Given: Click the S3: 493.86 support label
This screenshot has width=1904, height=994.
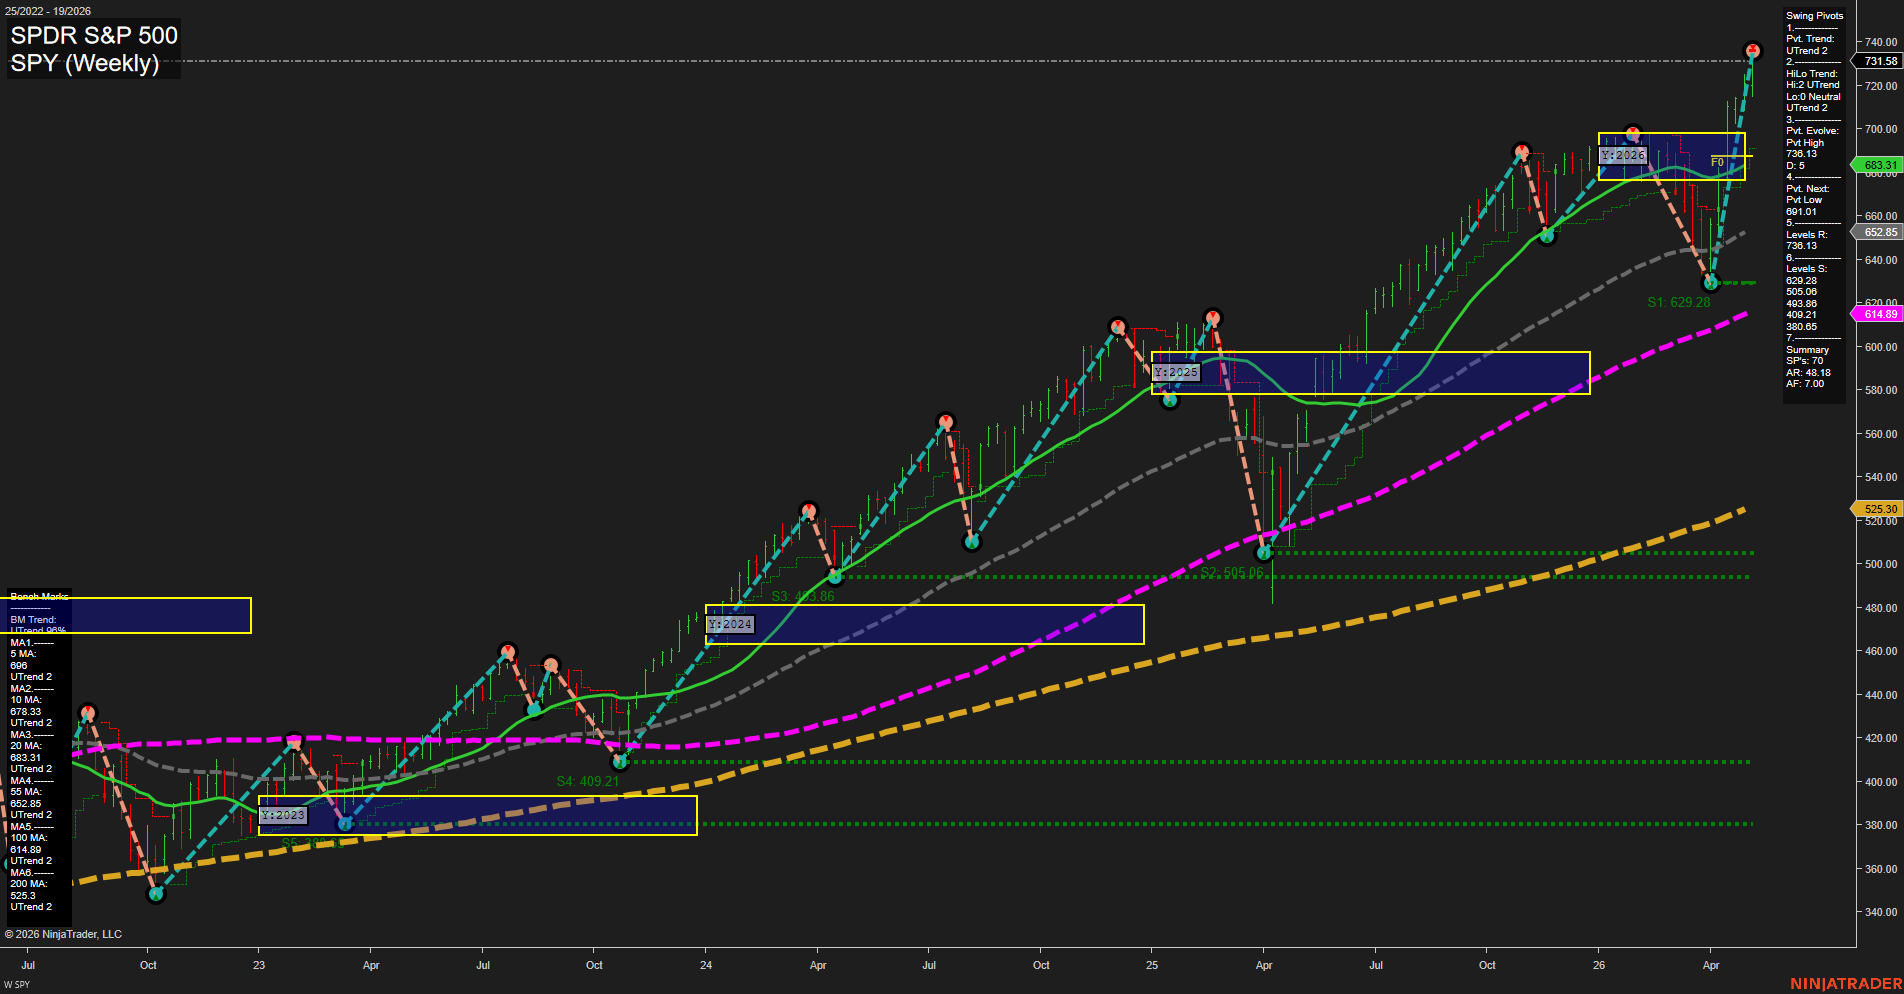Looking at the screenshot, I should click(803, 596).
